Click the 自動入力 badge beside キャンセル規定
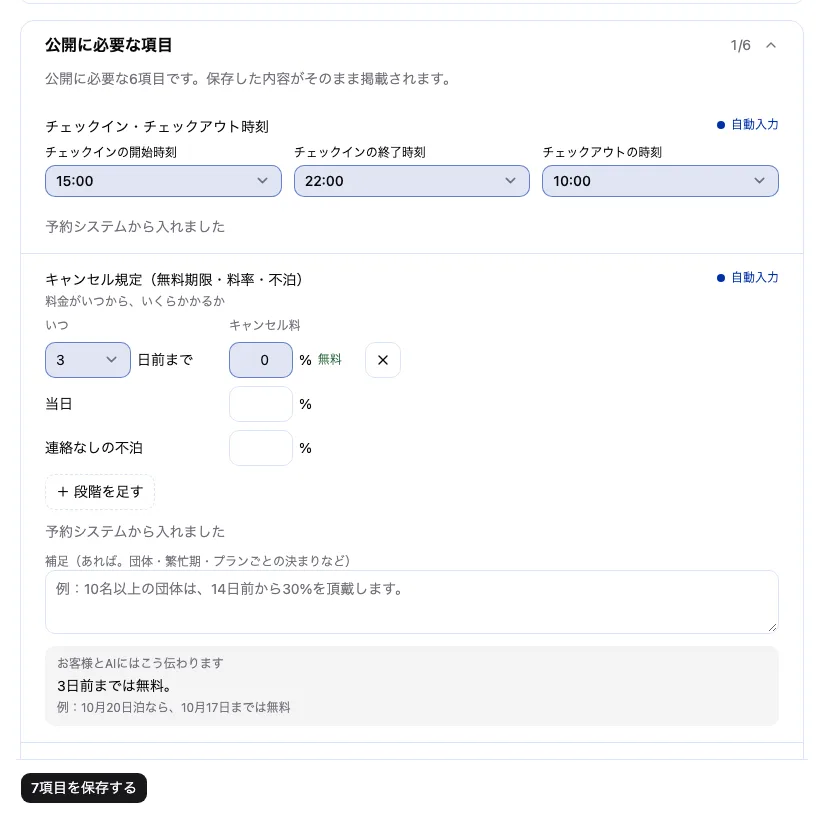 pyautogui.click(x=747, y=277)
